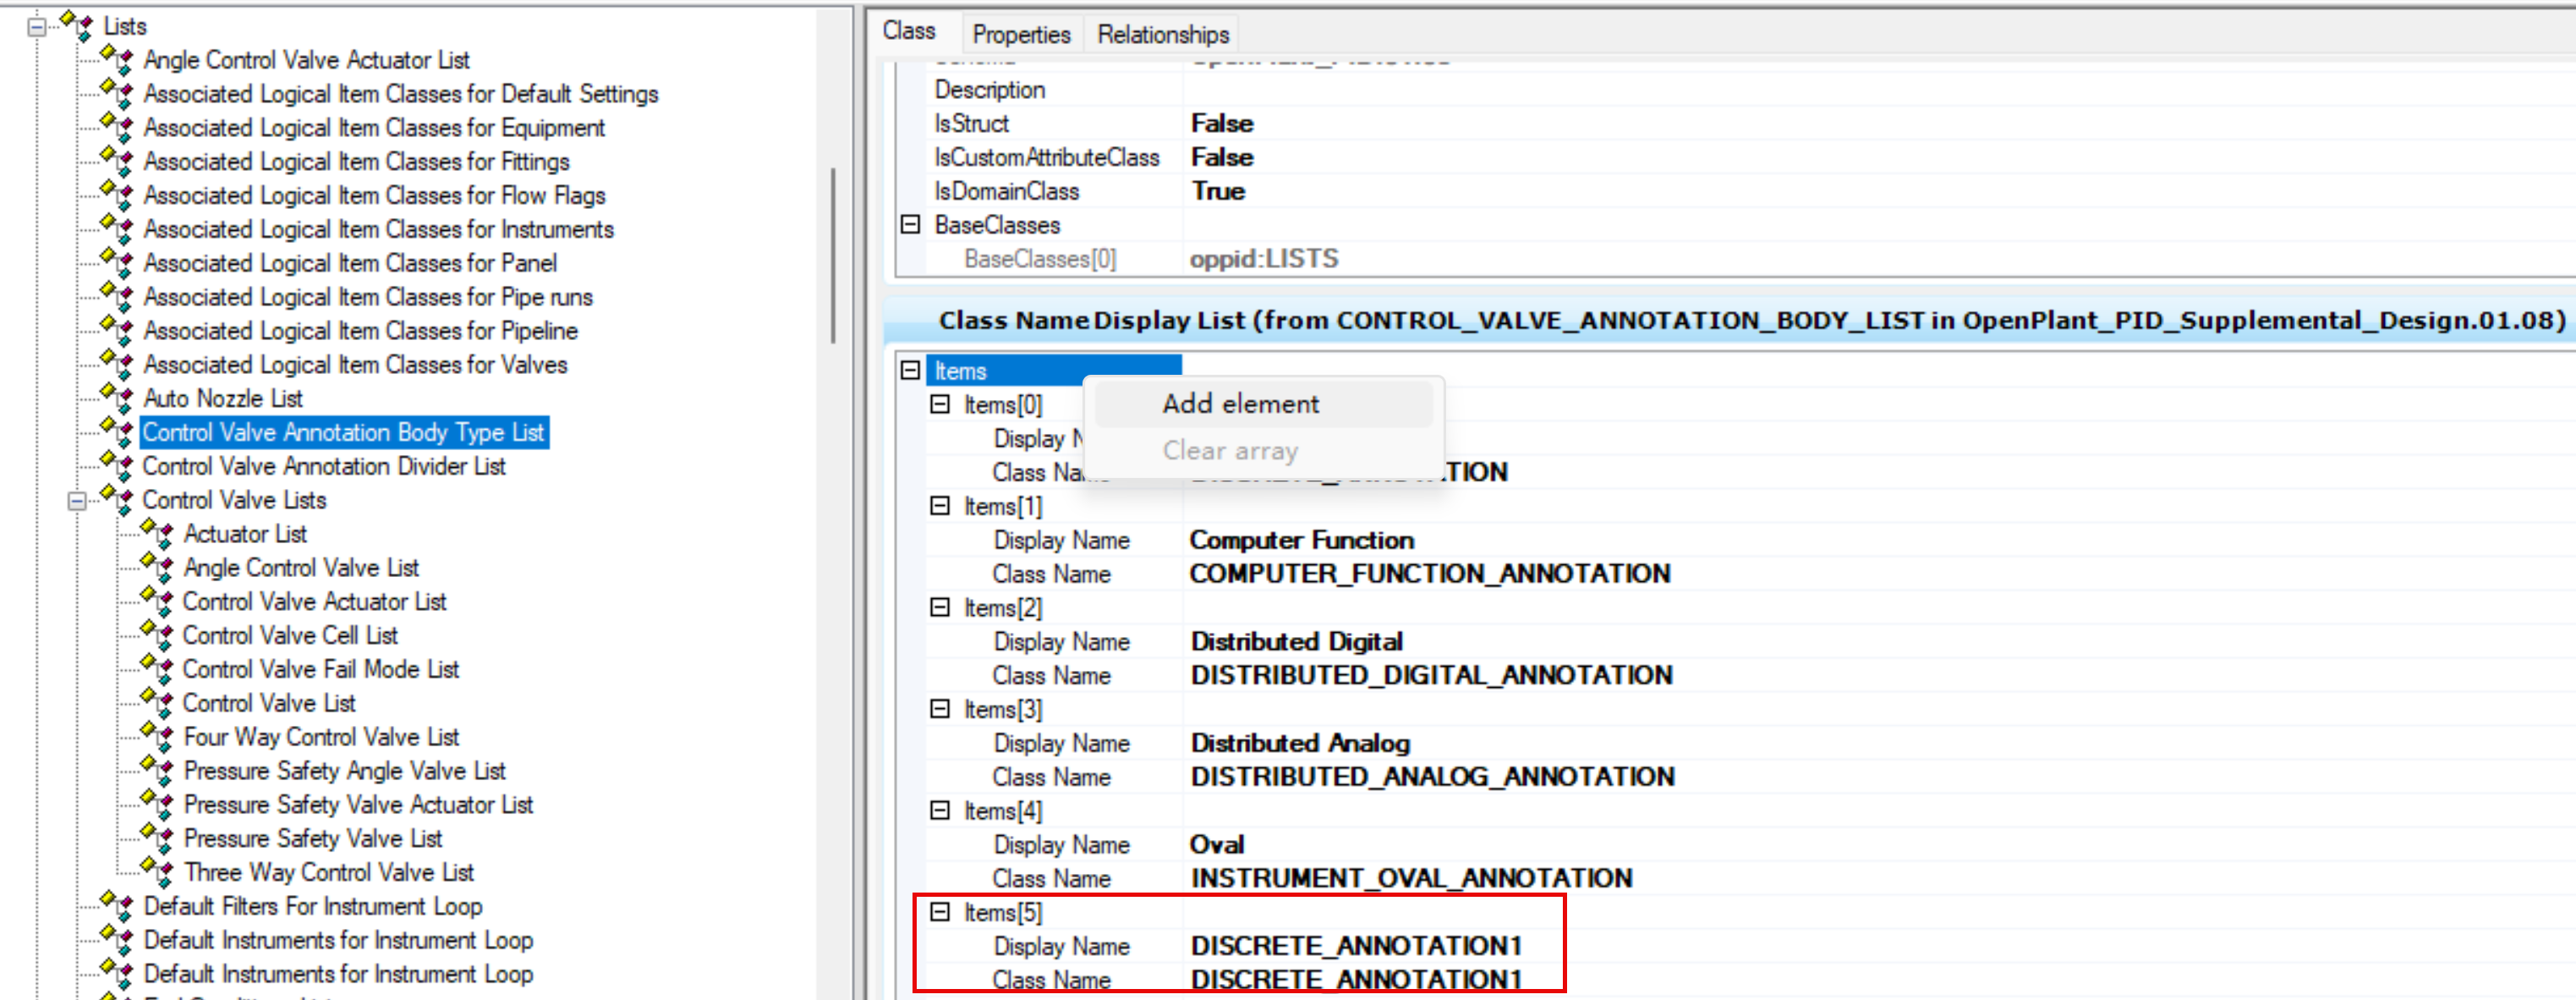Viewport: 2576px width, 1000px height.
Task: Click the Three Way Control Valve List icon
Action: click(x=158, y=872)
